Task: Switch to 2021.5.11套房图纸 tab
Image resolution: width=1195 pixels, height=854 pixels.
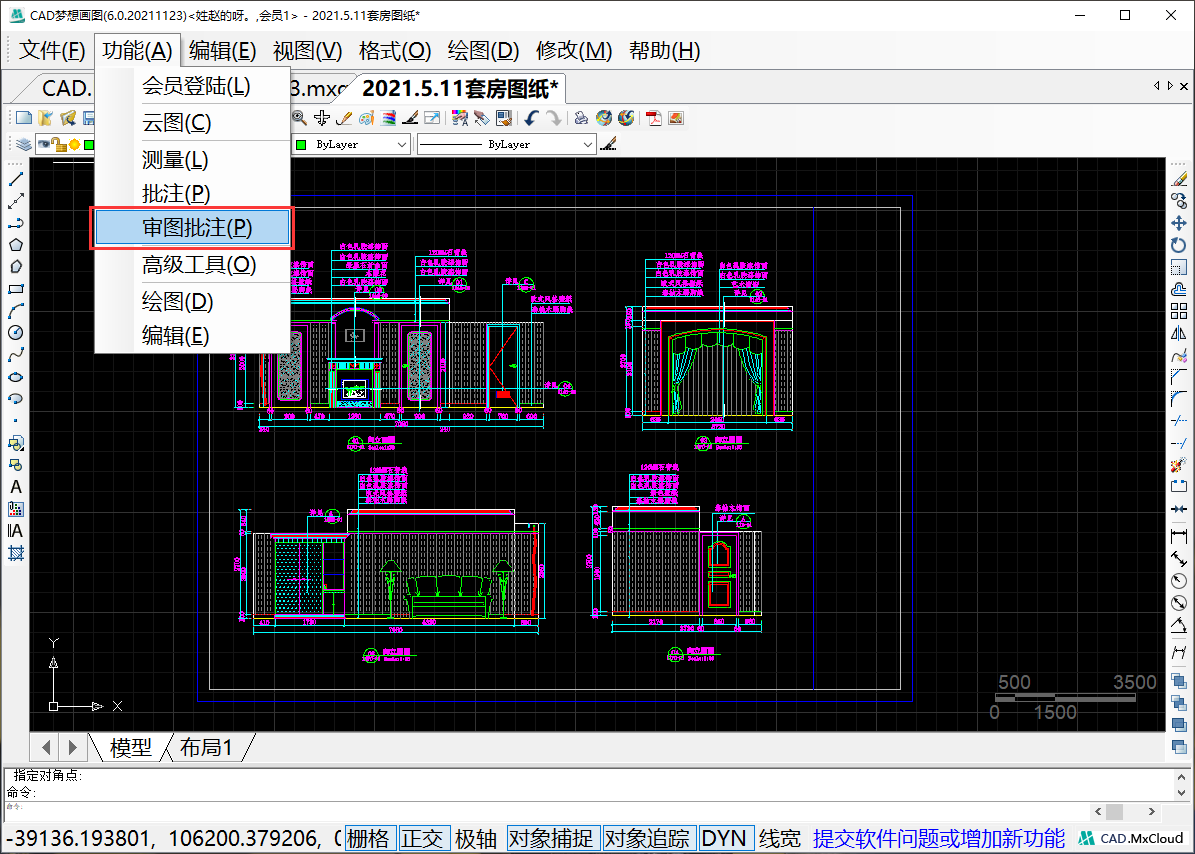Action: pyautogui.click(x=460, y=88)
